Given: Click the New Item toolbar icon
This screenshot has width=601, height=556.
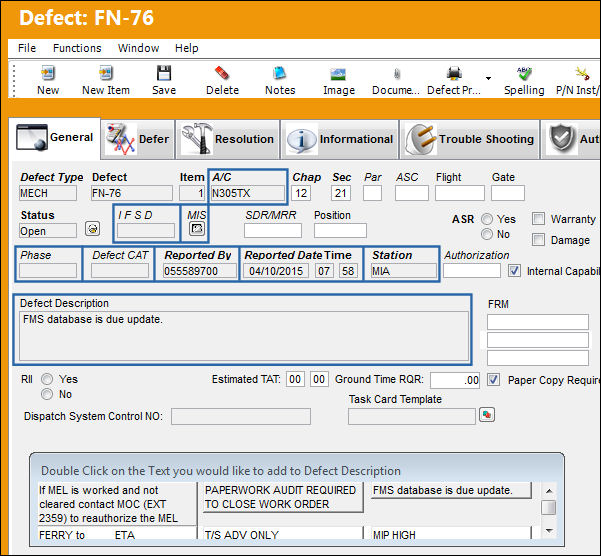Looking at the screenshot, I should click(106, 73).
